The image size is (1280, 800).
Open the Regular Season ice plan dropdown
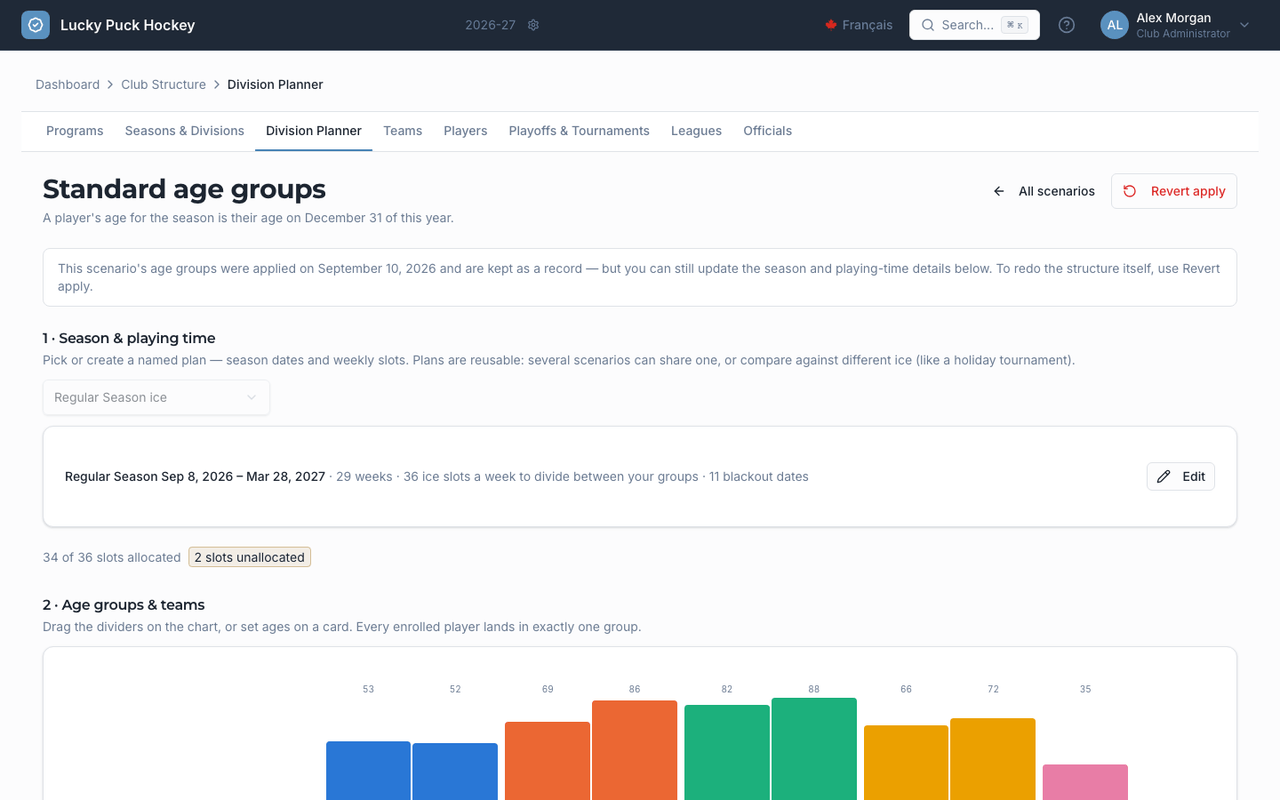tap(156, 397)
